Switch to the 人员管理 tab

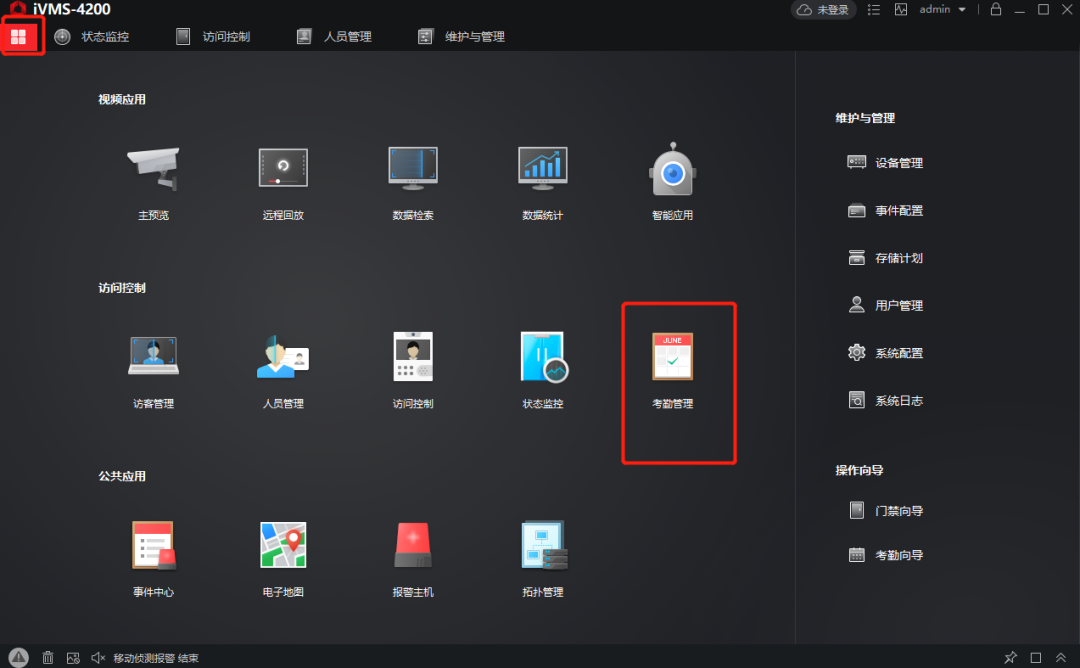335,37
